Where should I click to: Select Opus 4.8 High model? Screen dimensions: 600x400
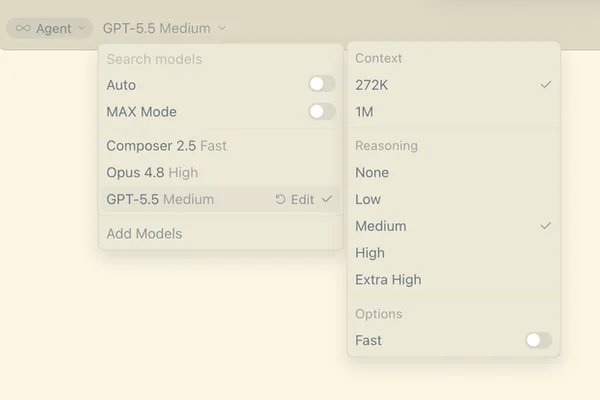click(x=221, y=173)
